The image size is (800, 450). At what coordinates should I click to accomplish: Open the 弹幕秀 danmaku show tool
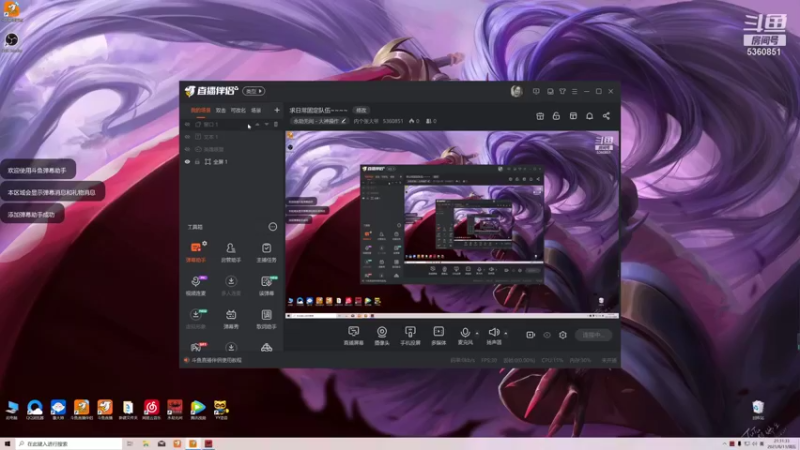231,319
